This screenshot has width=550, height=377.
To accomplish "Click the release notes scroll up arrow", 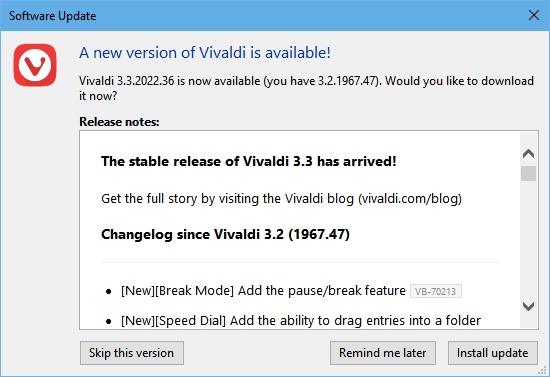I will coord(528,153).
